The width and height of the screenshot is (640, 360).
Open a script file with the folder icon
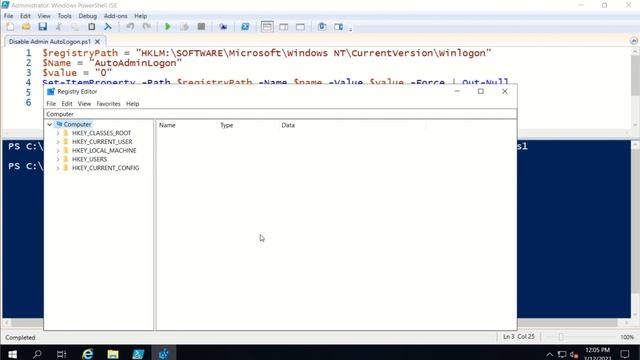[x=26, y=27]
